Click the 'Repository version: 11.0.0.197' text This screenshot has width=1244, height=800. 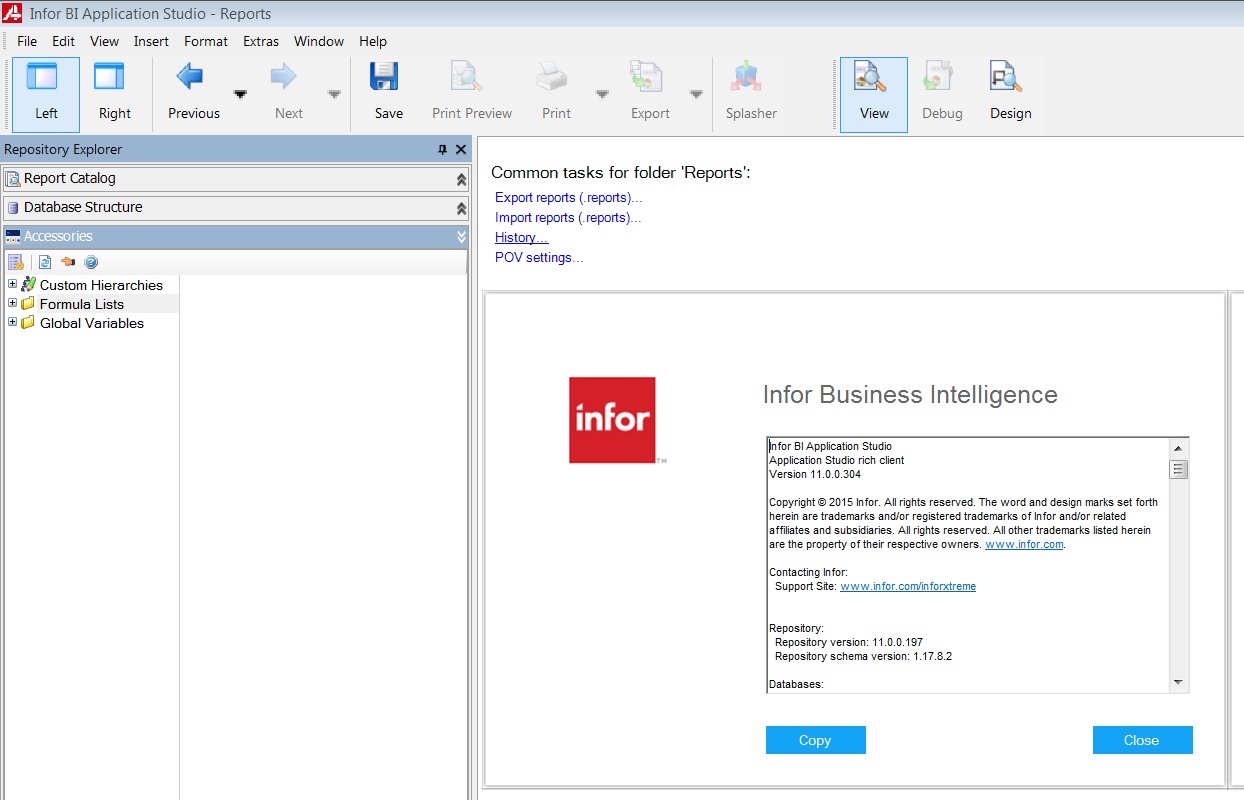(848, 643)
